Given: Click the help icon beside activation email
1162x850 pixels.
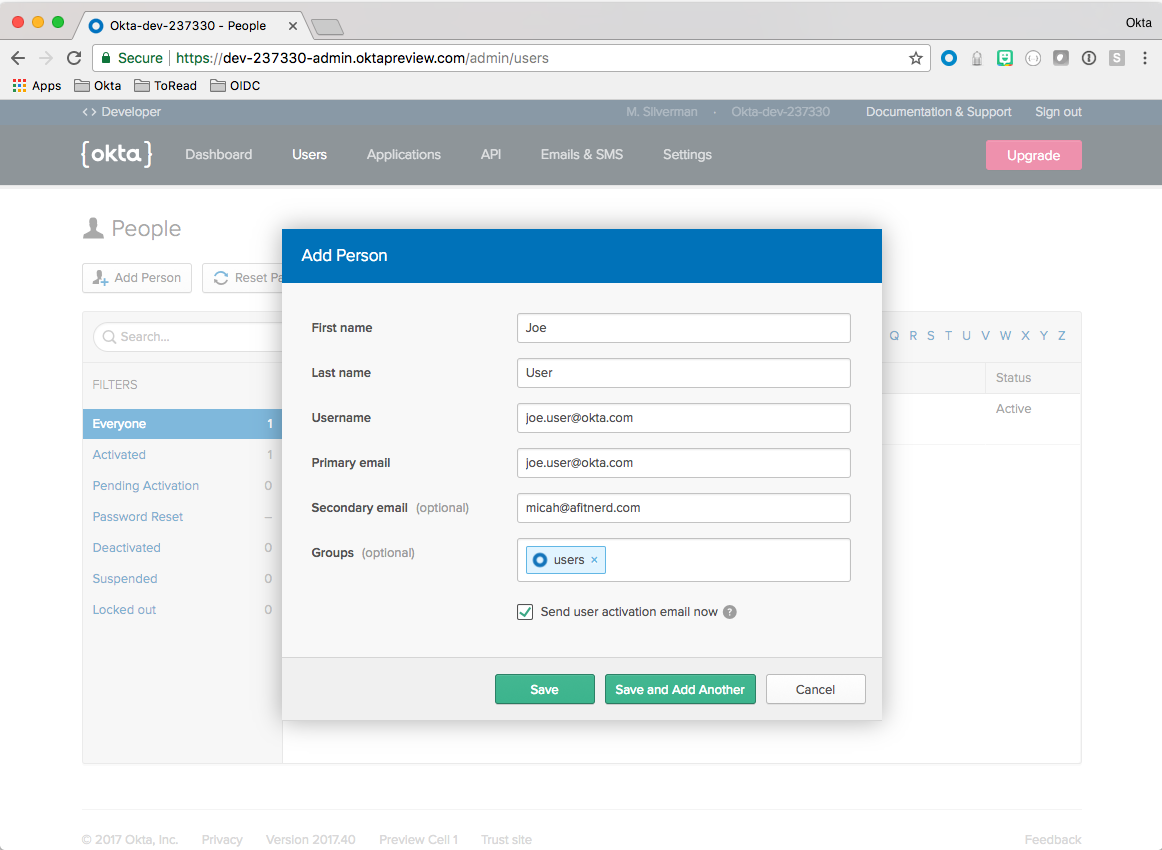Looking at the screenshot, I should point(730,612).
